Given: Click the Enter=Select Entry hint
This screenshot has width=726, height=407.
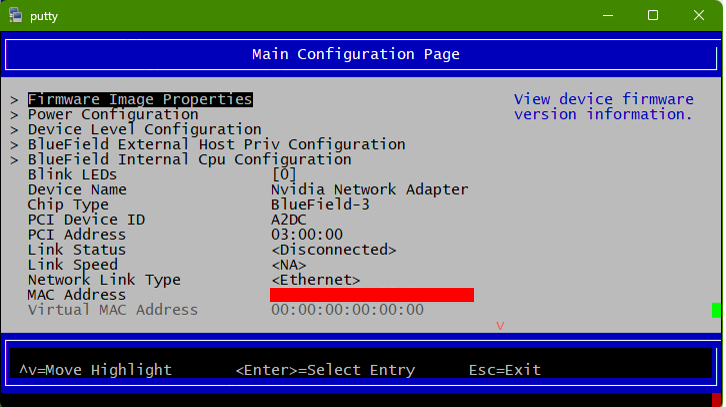Looking at the screenshot, I should [x=325, y=370].
